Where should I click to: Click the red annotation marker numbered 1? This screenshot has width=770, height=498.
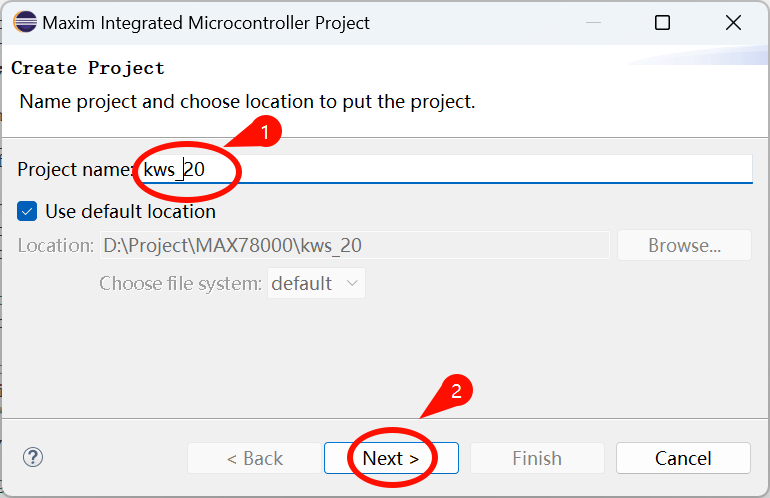click(265, 132)
